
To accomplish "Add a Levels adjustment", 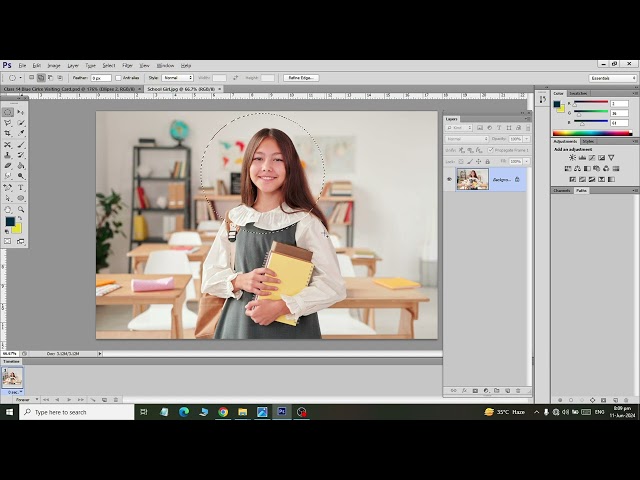I will pos(582,158).
